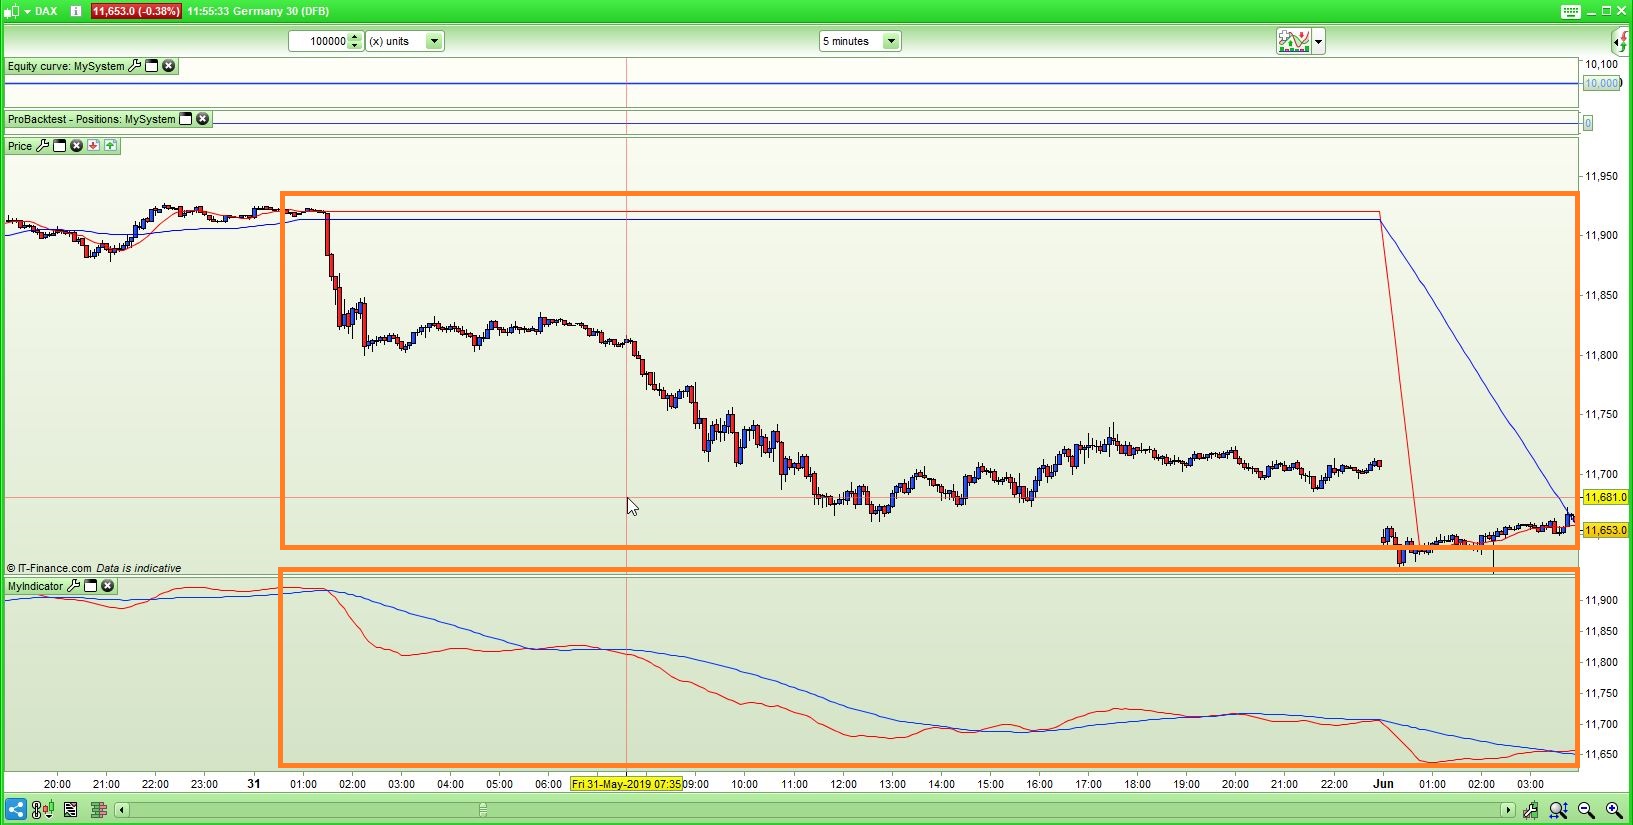Open MyIndicator settings with wrench icon

(73, 586)
